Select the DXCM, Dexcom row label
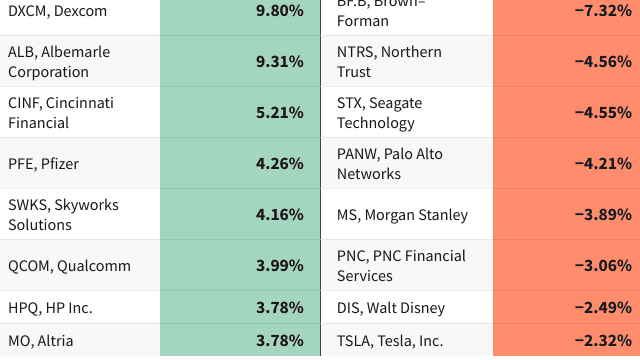The image size is (640, 360). click(x=58, y=11)
